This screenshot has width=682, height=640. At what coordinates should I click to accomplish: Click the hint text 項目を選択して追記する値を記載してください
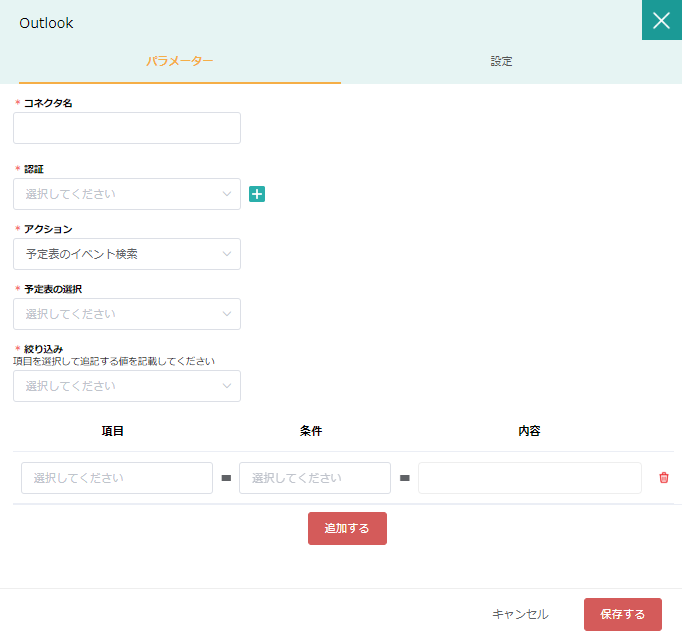(x=114, y=361)
